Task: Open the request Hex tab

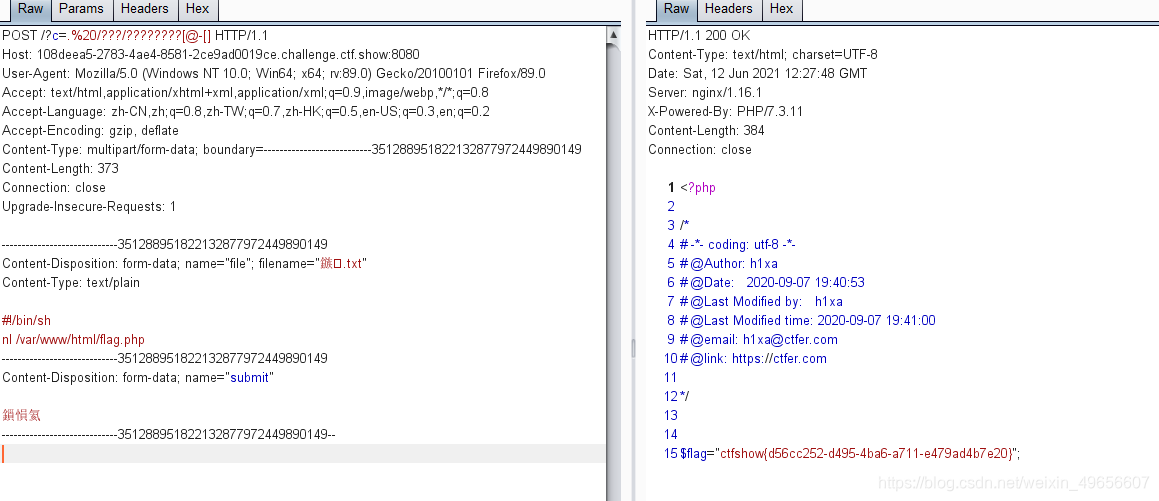Action: point(197,10)
